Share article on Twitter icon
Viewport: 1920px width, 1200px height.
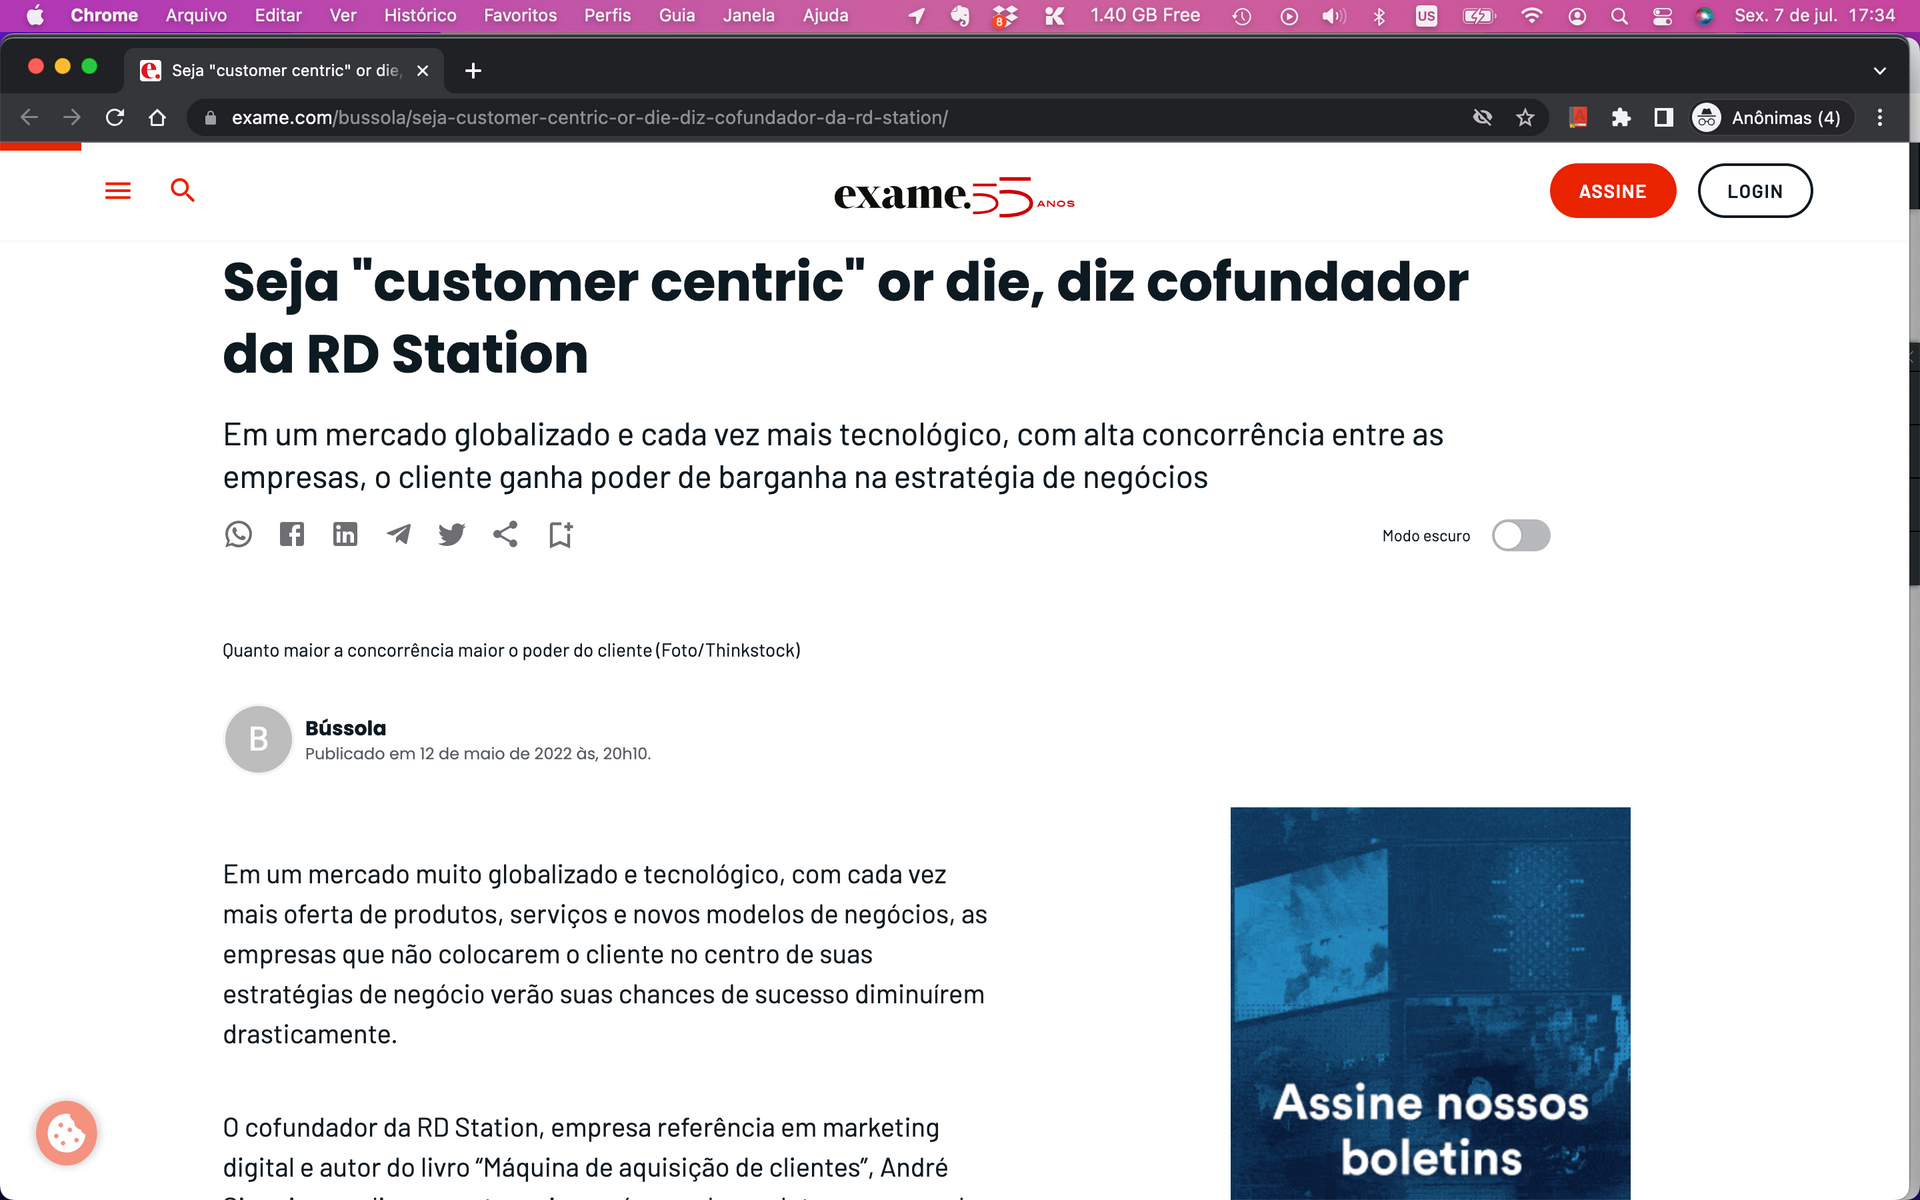(452, 534)
